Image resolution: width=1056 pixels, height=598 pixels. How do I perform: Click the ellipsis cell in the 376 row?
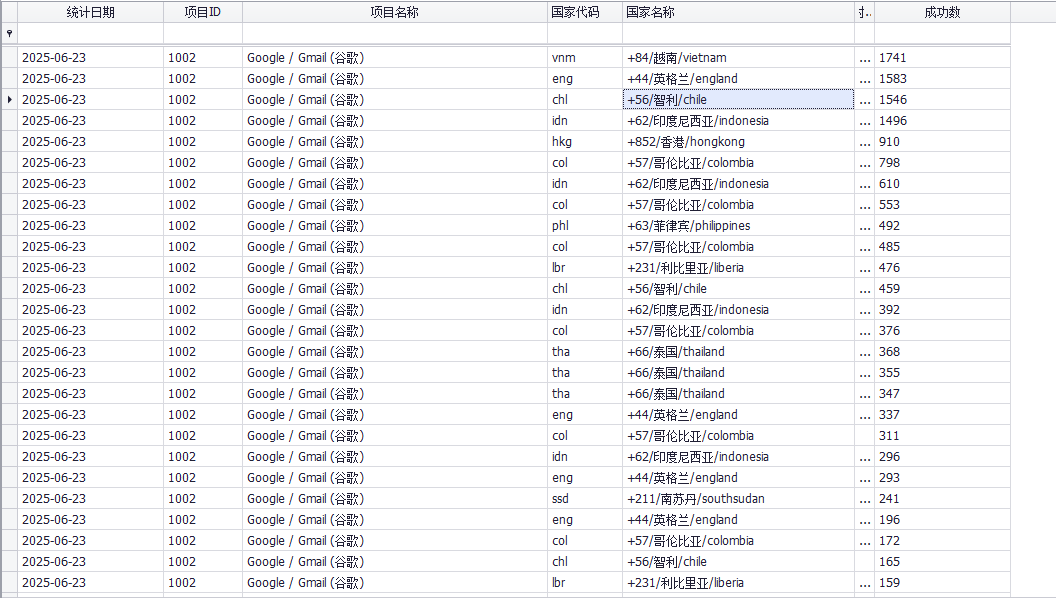(864, 331)
